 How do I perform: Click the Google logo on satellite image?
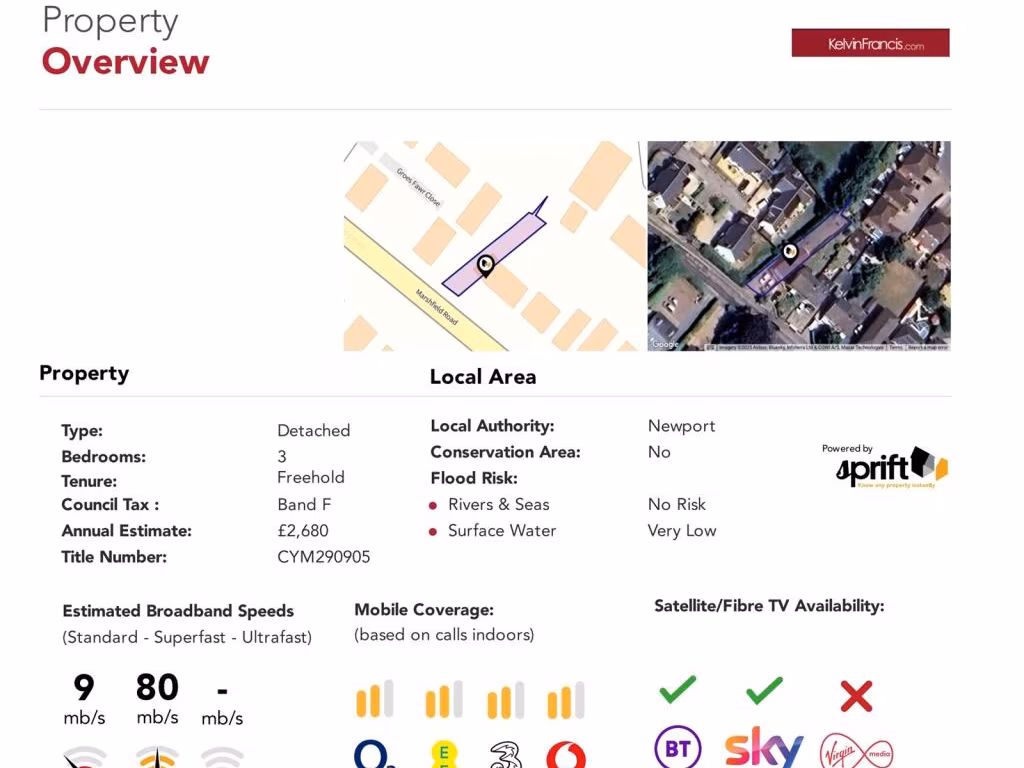coord(665,344)
